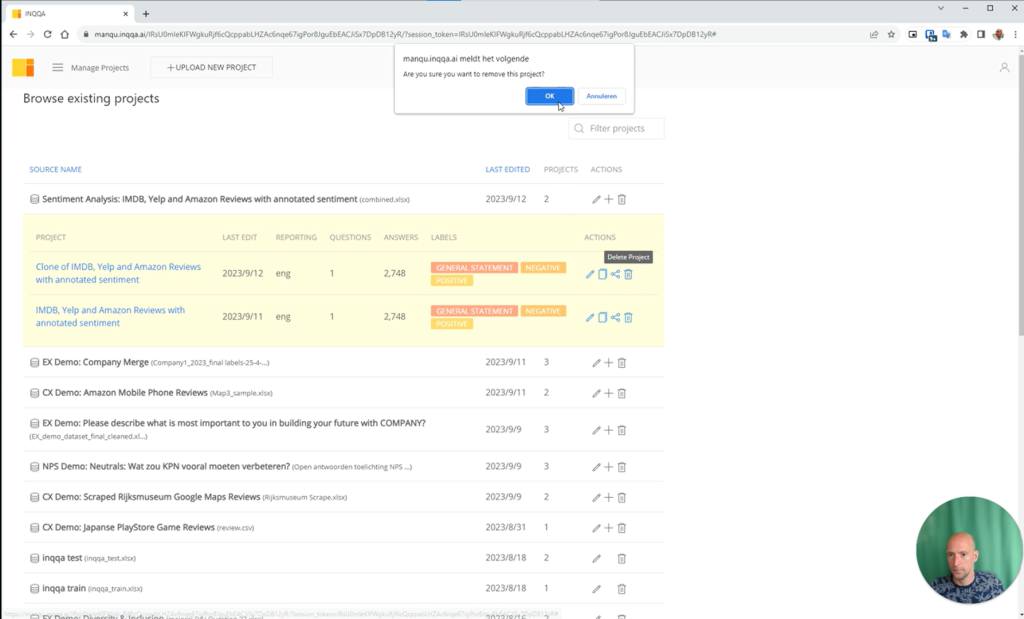1024x619 pixels.
Task: Edit the Sentiment Analysis source with pencil icon
Action: coord(596,199)
